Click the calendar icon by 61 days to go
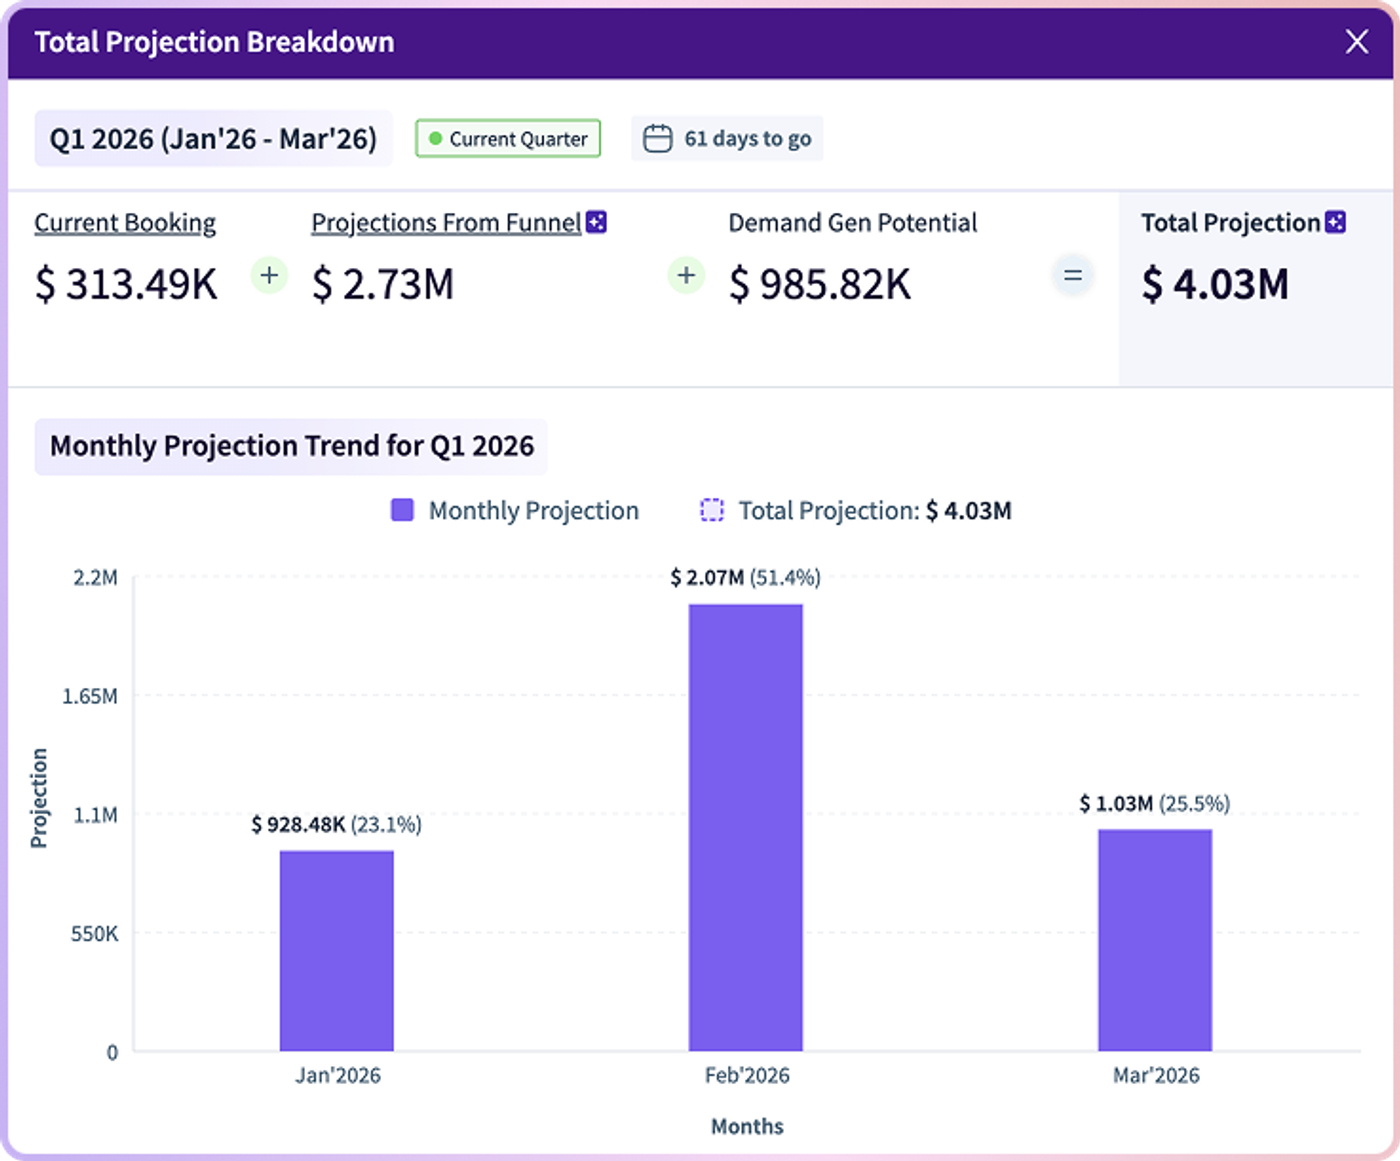The height and width of the screenshot is (1161, 1400). coord(657,138)
